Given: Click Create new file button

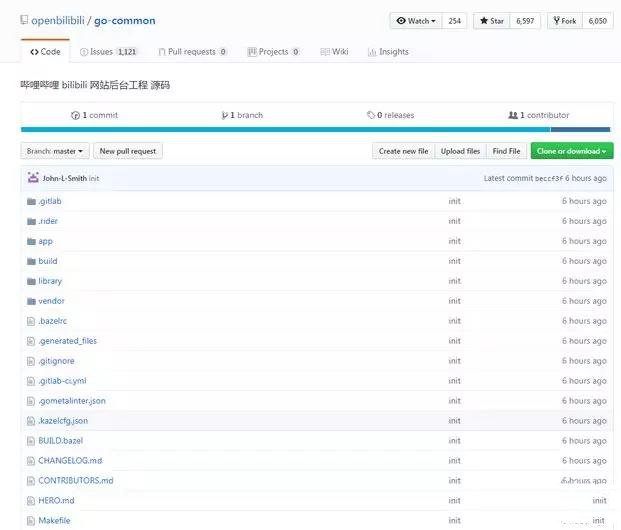Looking at the screenshot, I should tap(403, 151).
